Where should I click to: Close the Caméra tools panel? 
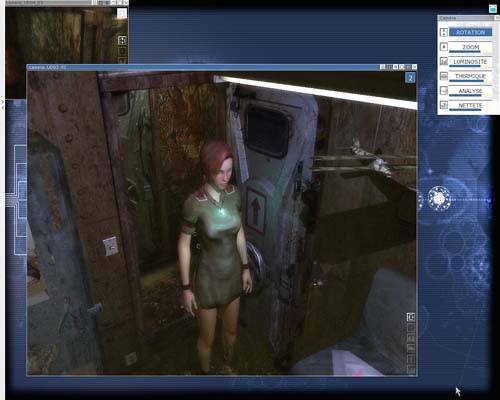[x=497, y=18]
